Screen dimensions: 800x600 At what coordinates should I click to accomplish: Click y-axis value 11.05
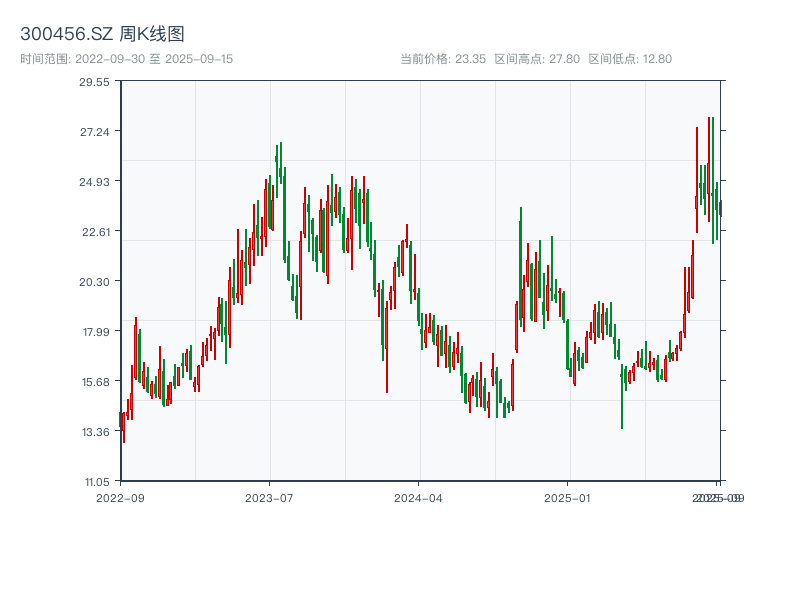tap(97, 482)
